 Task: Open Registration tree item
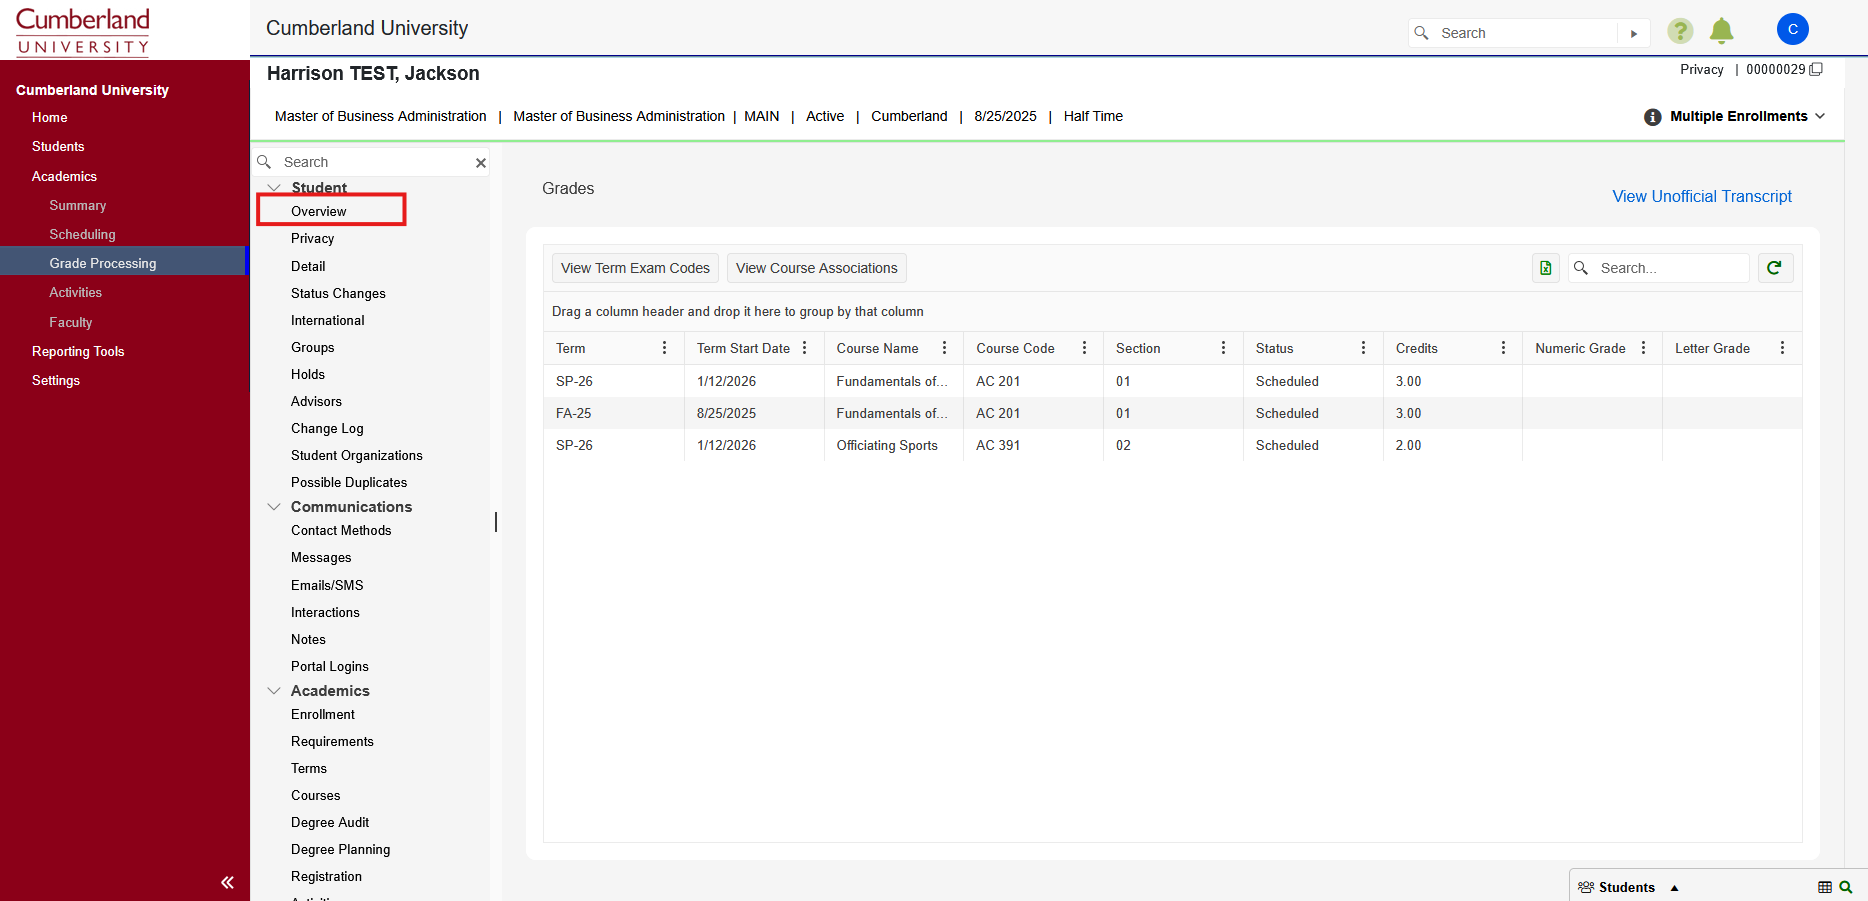(327, 876)
